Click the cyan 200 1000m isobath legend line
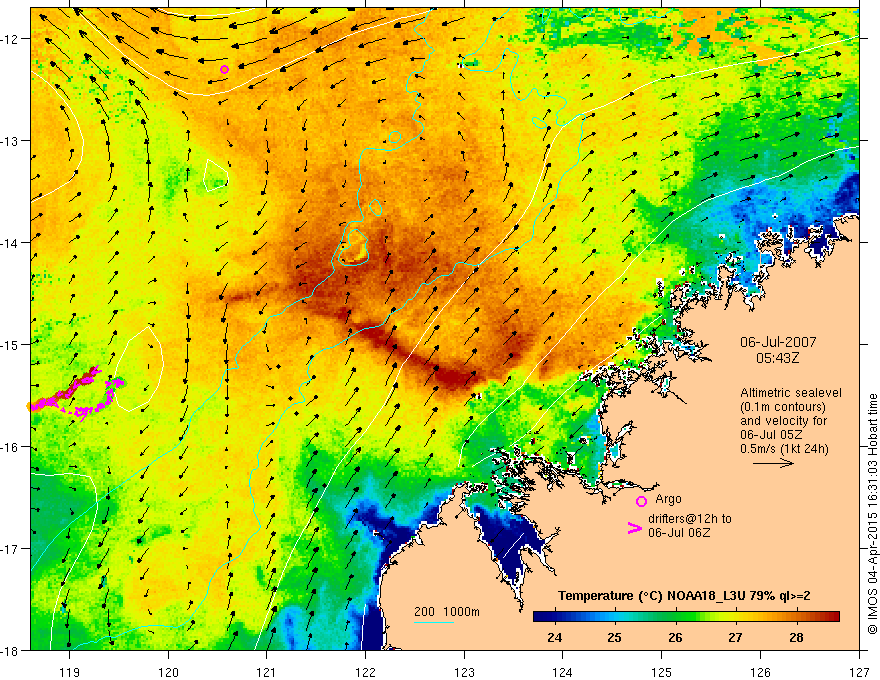The width and height of the screenshot is (880, 680). pyautogui.click(x=433, y=622)
